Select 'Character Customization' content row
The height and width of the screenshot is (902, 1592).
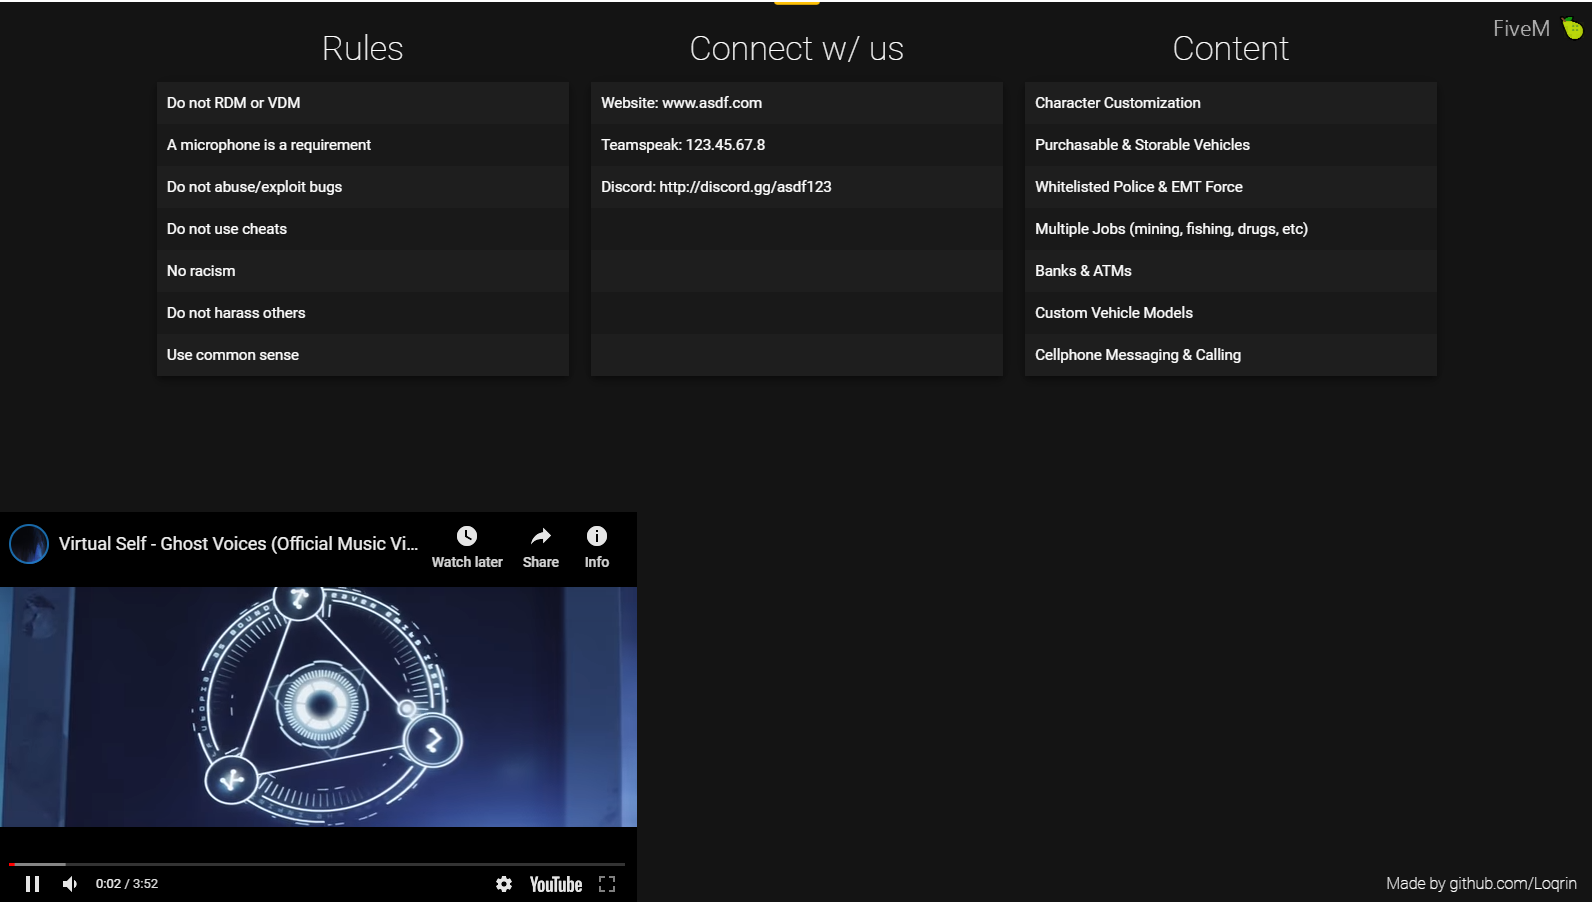click(x=1231, y=103)
